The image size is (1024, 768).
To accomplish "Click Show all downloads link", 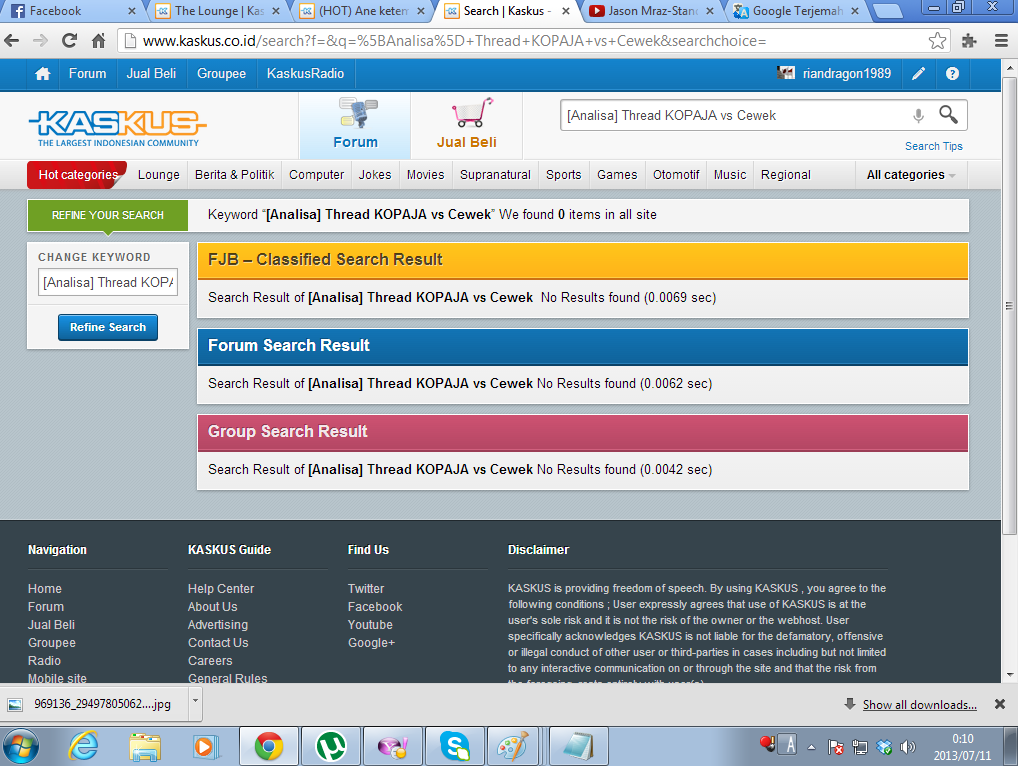I will pyautogui.click(x=919, y=705).
